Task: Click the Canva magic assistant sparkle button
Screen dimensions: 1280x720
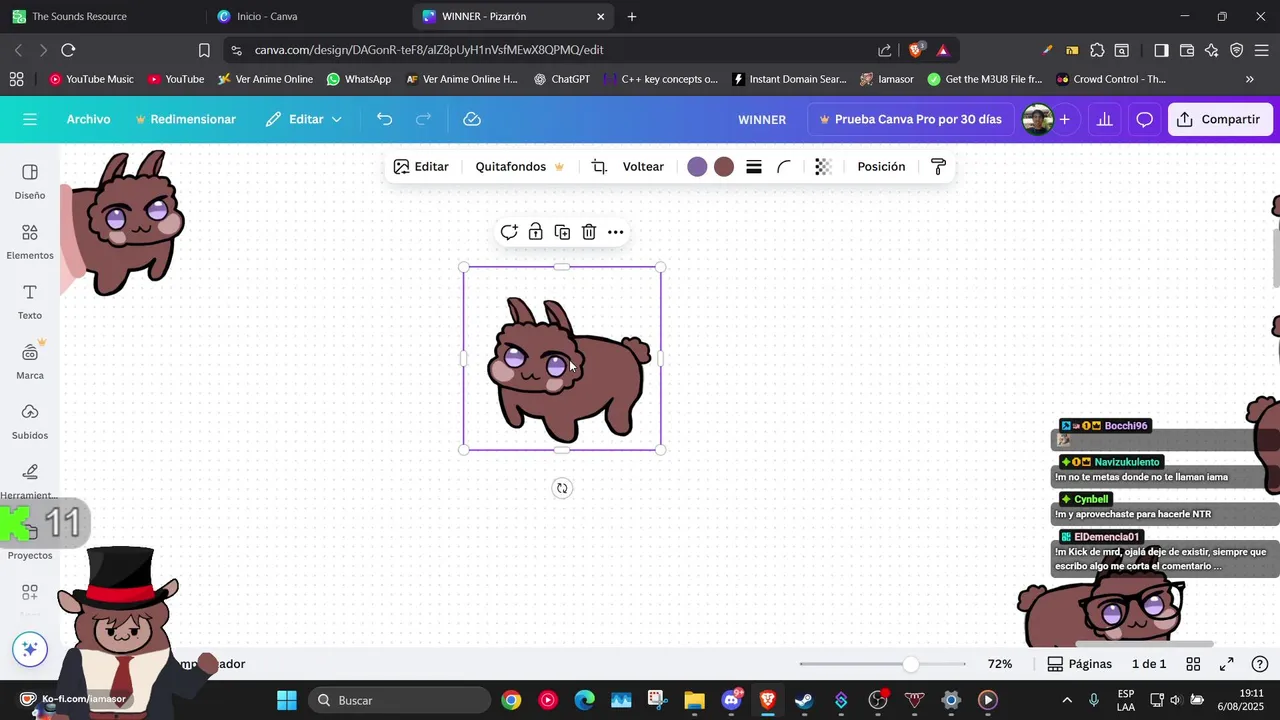Action: pyautogui.click(x=30, y=649)
